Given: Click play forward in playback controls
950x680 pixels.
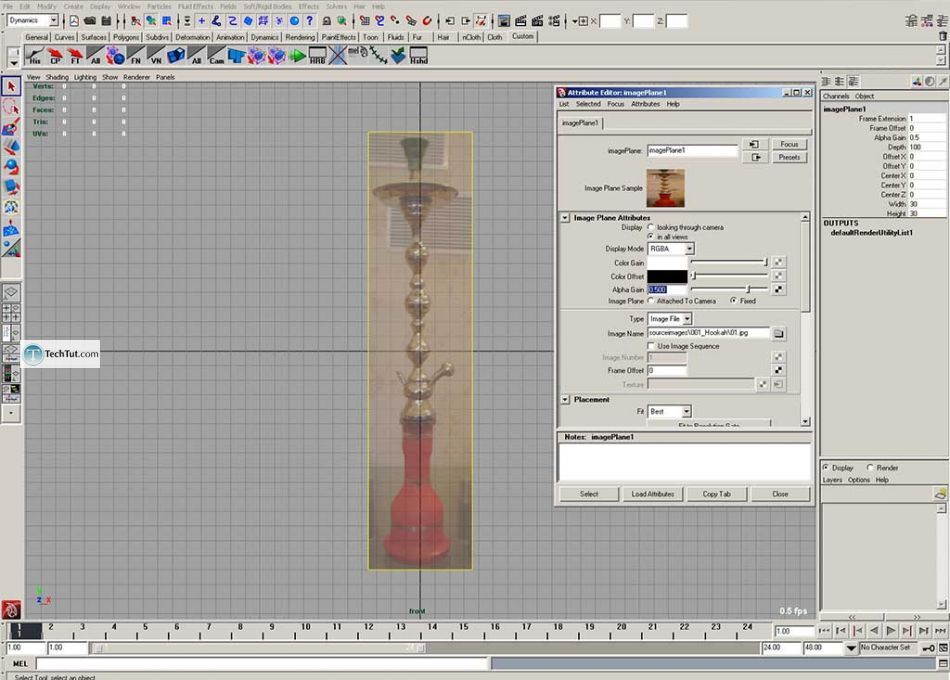Looking at the screenshot, I should pyautogui.click(x=890, y=631).
